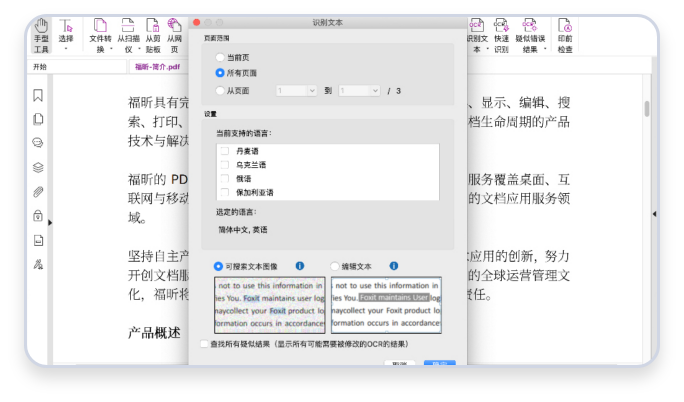Choose 所有页面 page range
Image resolution: width=684 pixels, height=402 pixels.
[x=220, y=73]
